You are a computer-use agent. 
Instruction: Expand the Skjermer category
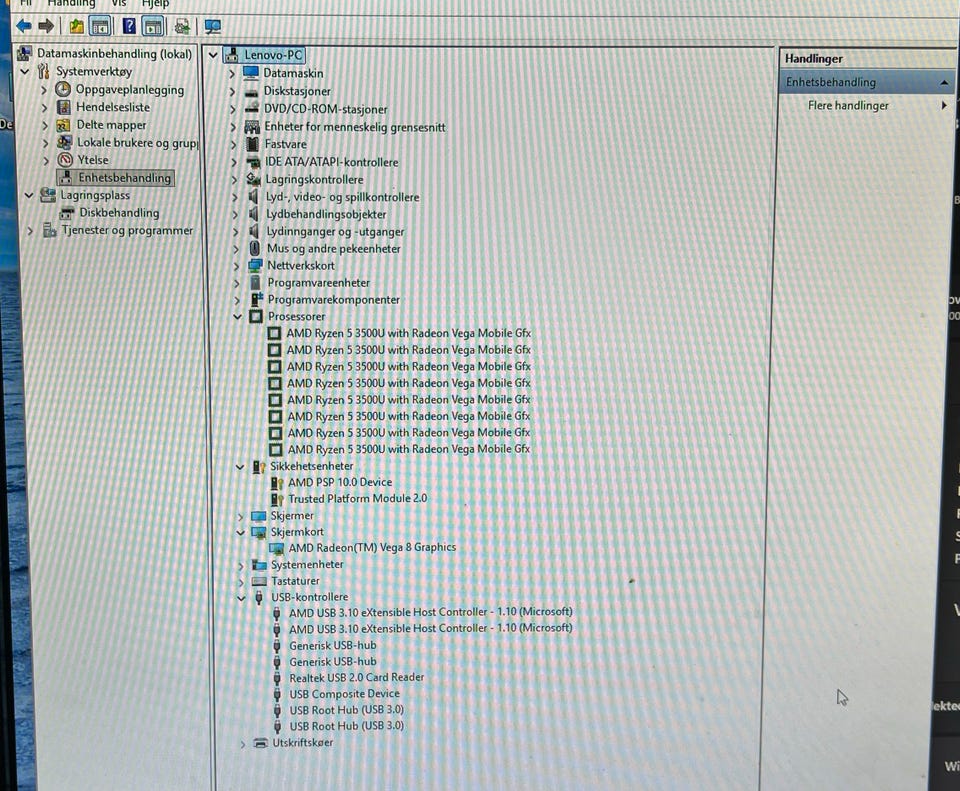pos(241,517)
